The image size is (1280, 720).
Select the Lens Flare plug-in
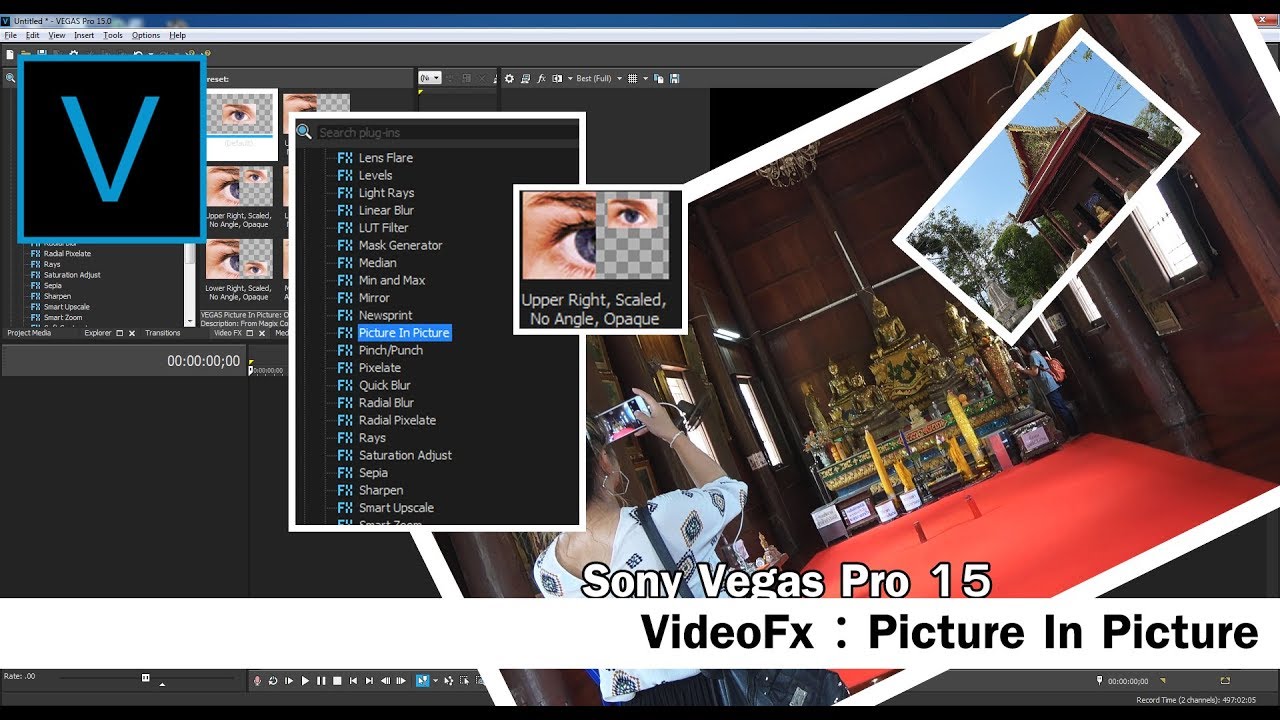point(385,158)
